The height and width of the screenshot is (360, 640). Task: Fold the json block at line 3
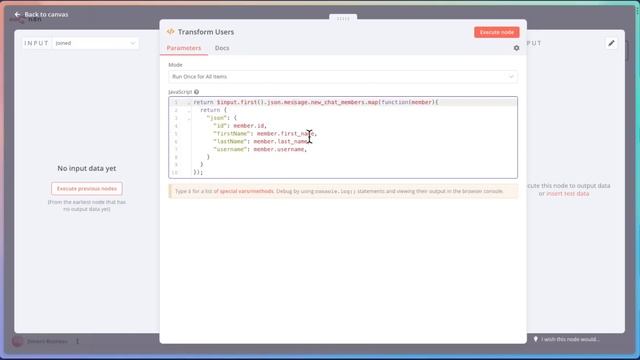tap(189, 118)
